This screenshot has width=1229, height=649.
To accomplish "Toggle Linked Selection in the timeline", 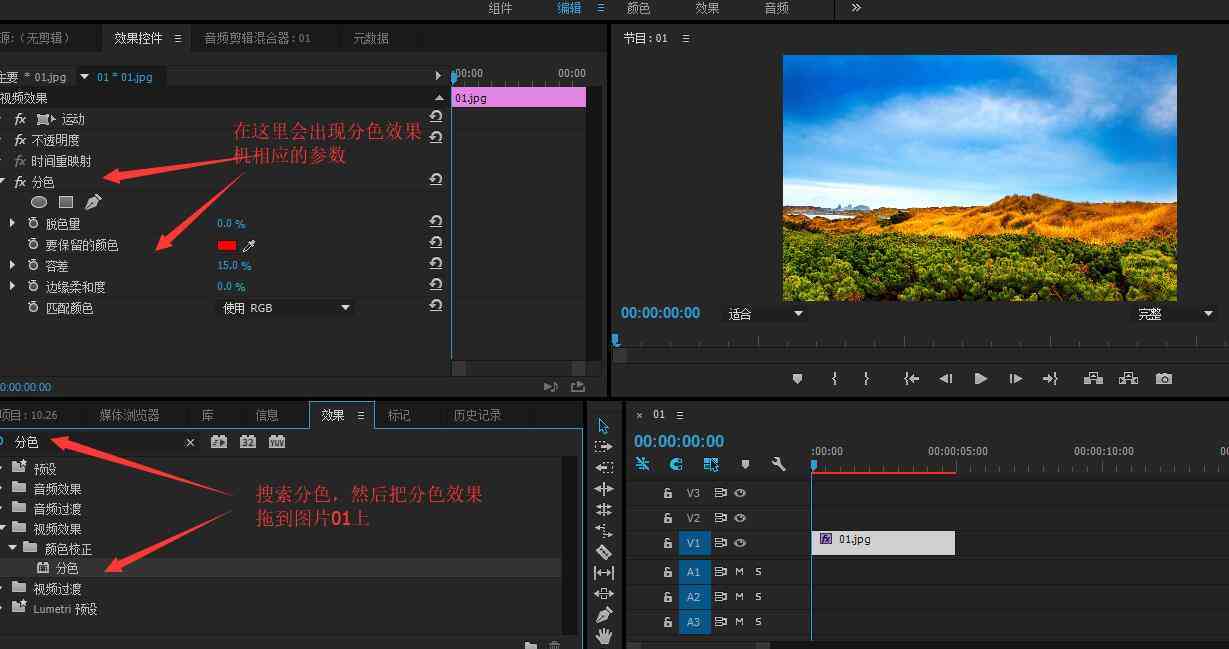I will coord(711,464).
